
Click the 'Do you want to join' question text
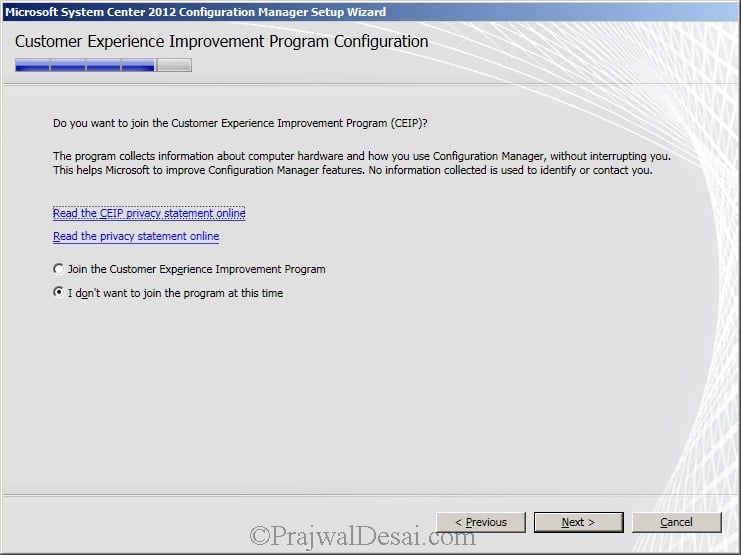pos(240,123)
